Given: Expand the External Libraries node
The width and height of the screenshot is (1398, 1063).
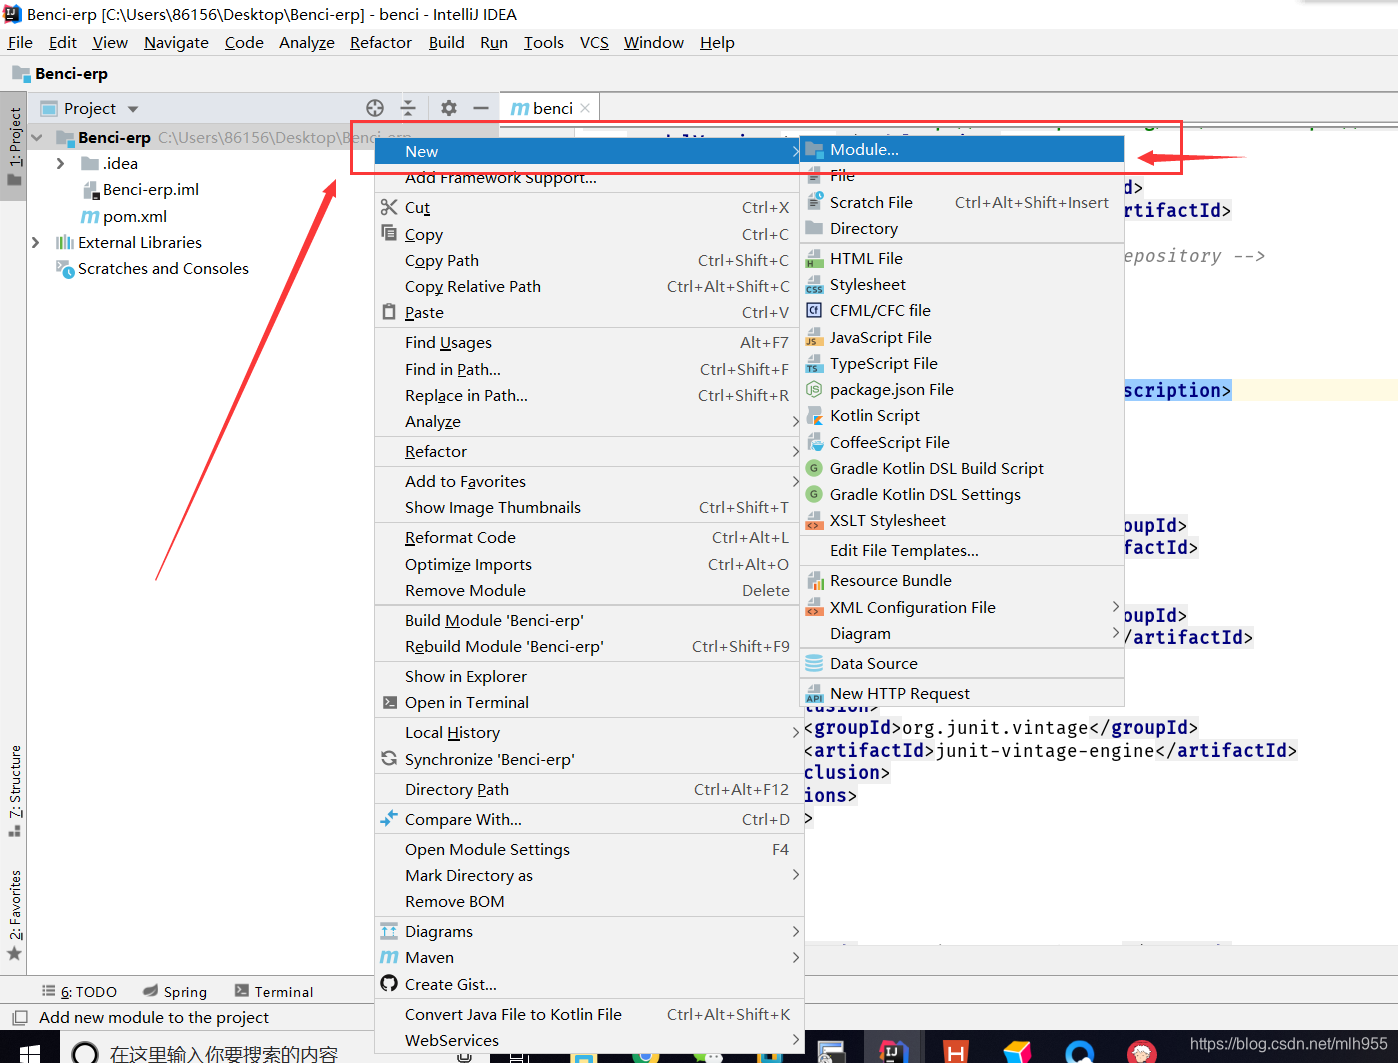Looking at the screenshot, I should click(x=36, y=242).
